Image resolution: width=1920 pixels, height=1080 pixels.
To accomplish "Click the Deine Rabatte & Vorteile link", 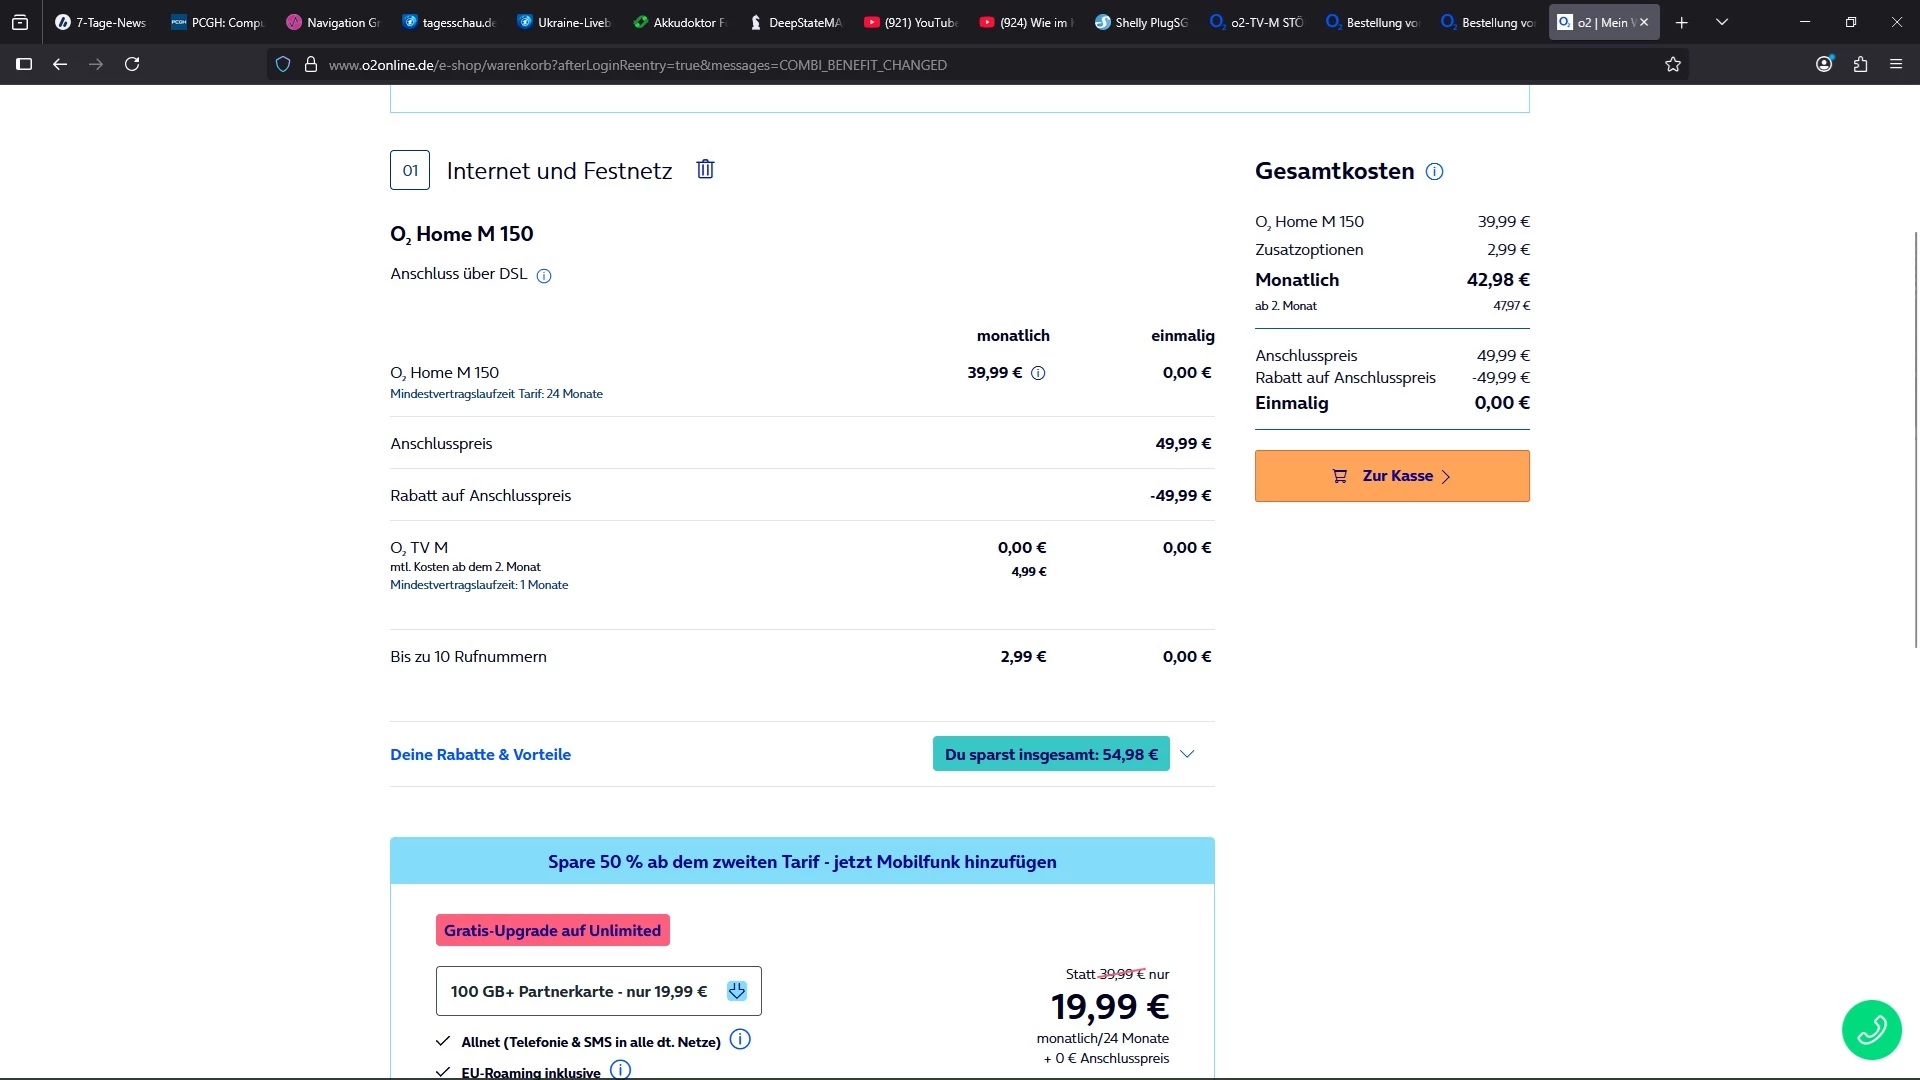I will coord(480,755).
